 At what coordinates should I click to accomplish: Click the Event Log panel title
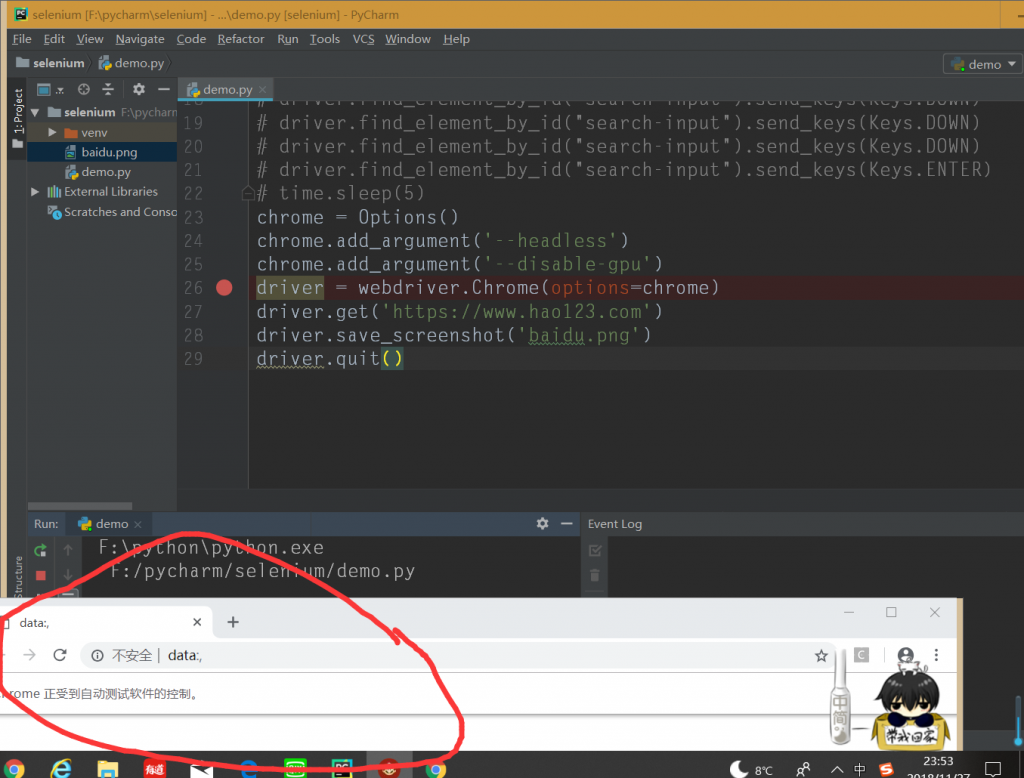pyautogui.click(x=615, y=524)
